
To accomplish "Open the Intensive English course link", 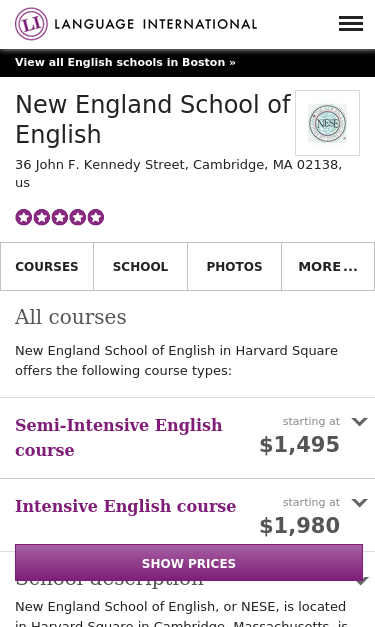I will (x=126, y=506).
